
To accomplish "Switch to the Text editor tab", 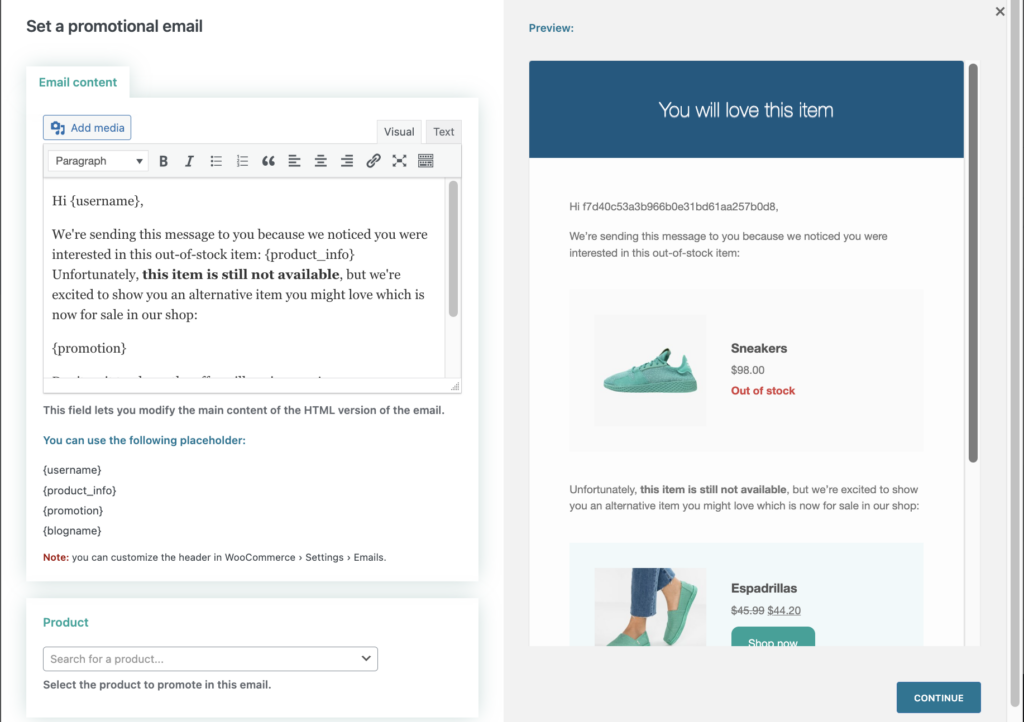I will (443, 132).
